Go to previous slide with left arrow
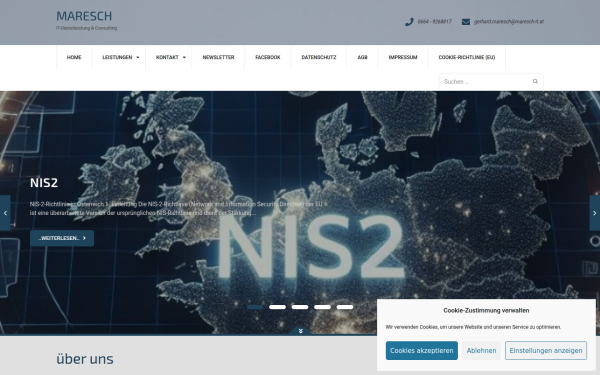This screenshot has width=600, height=375. [5, 213]
